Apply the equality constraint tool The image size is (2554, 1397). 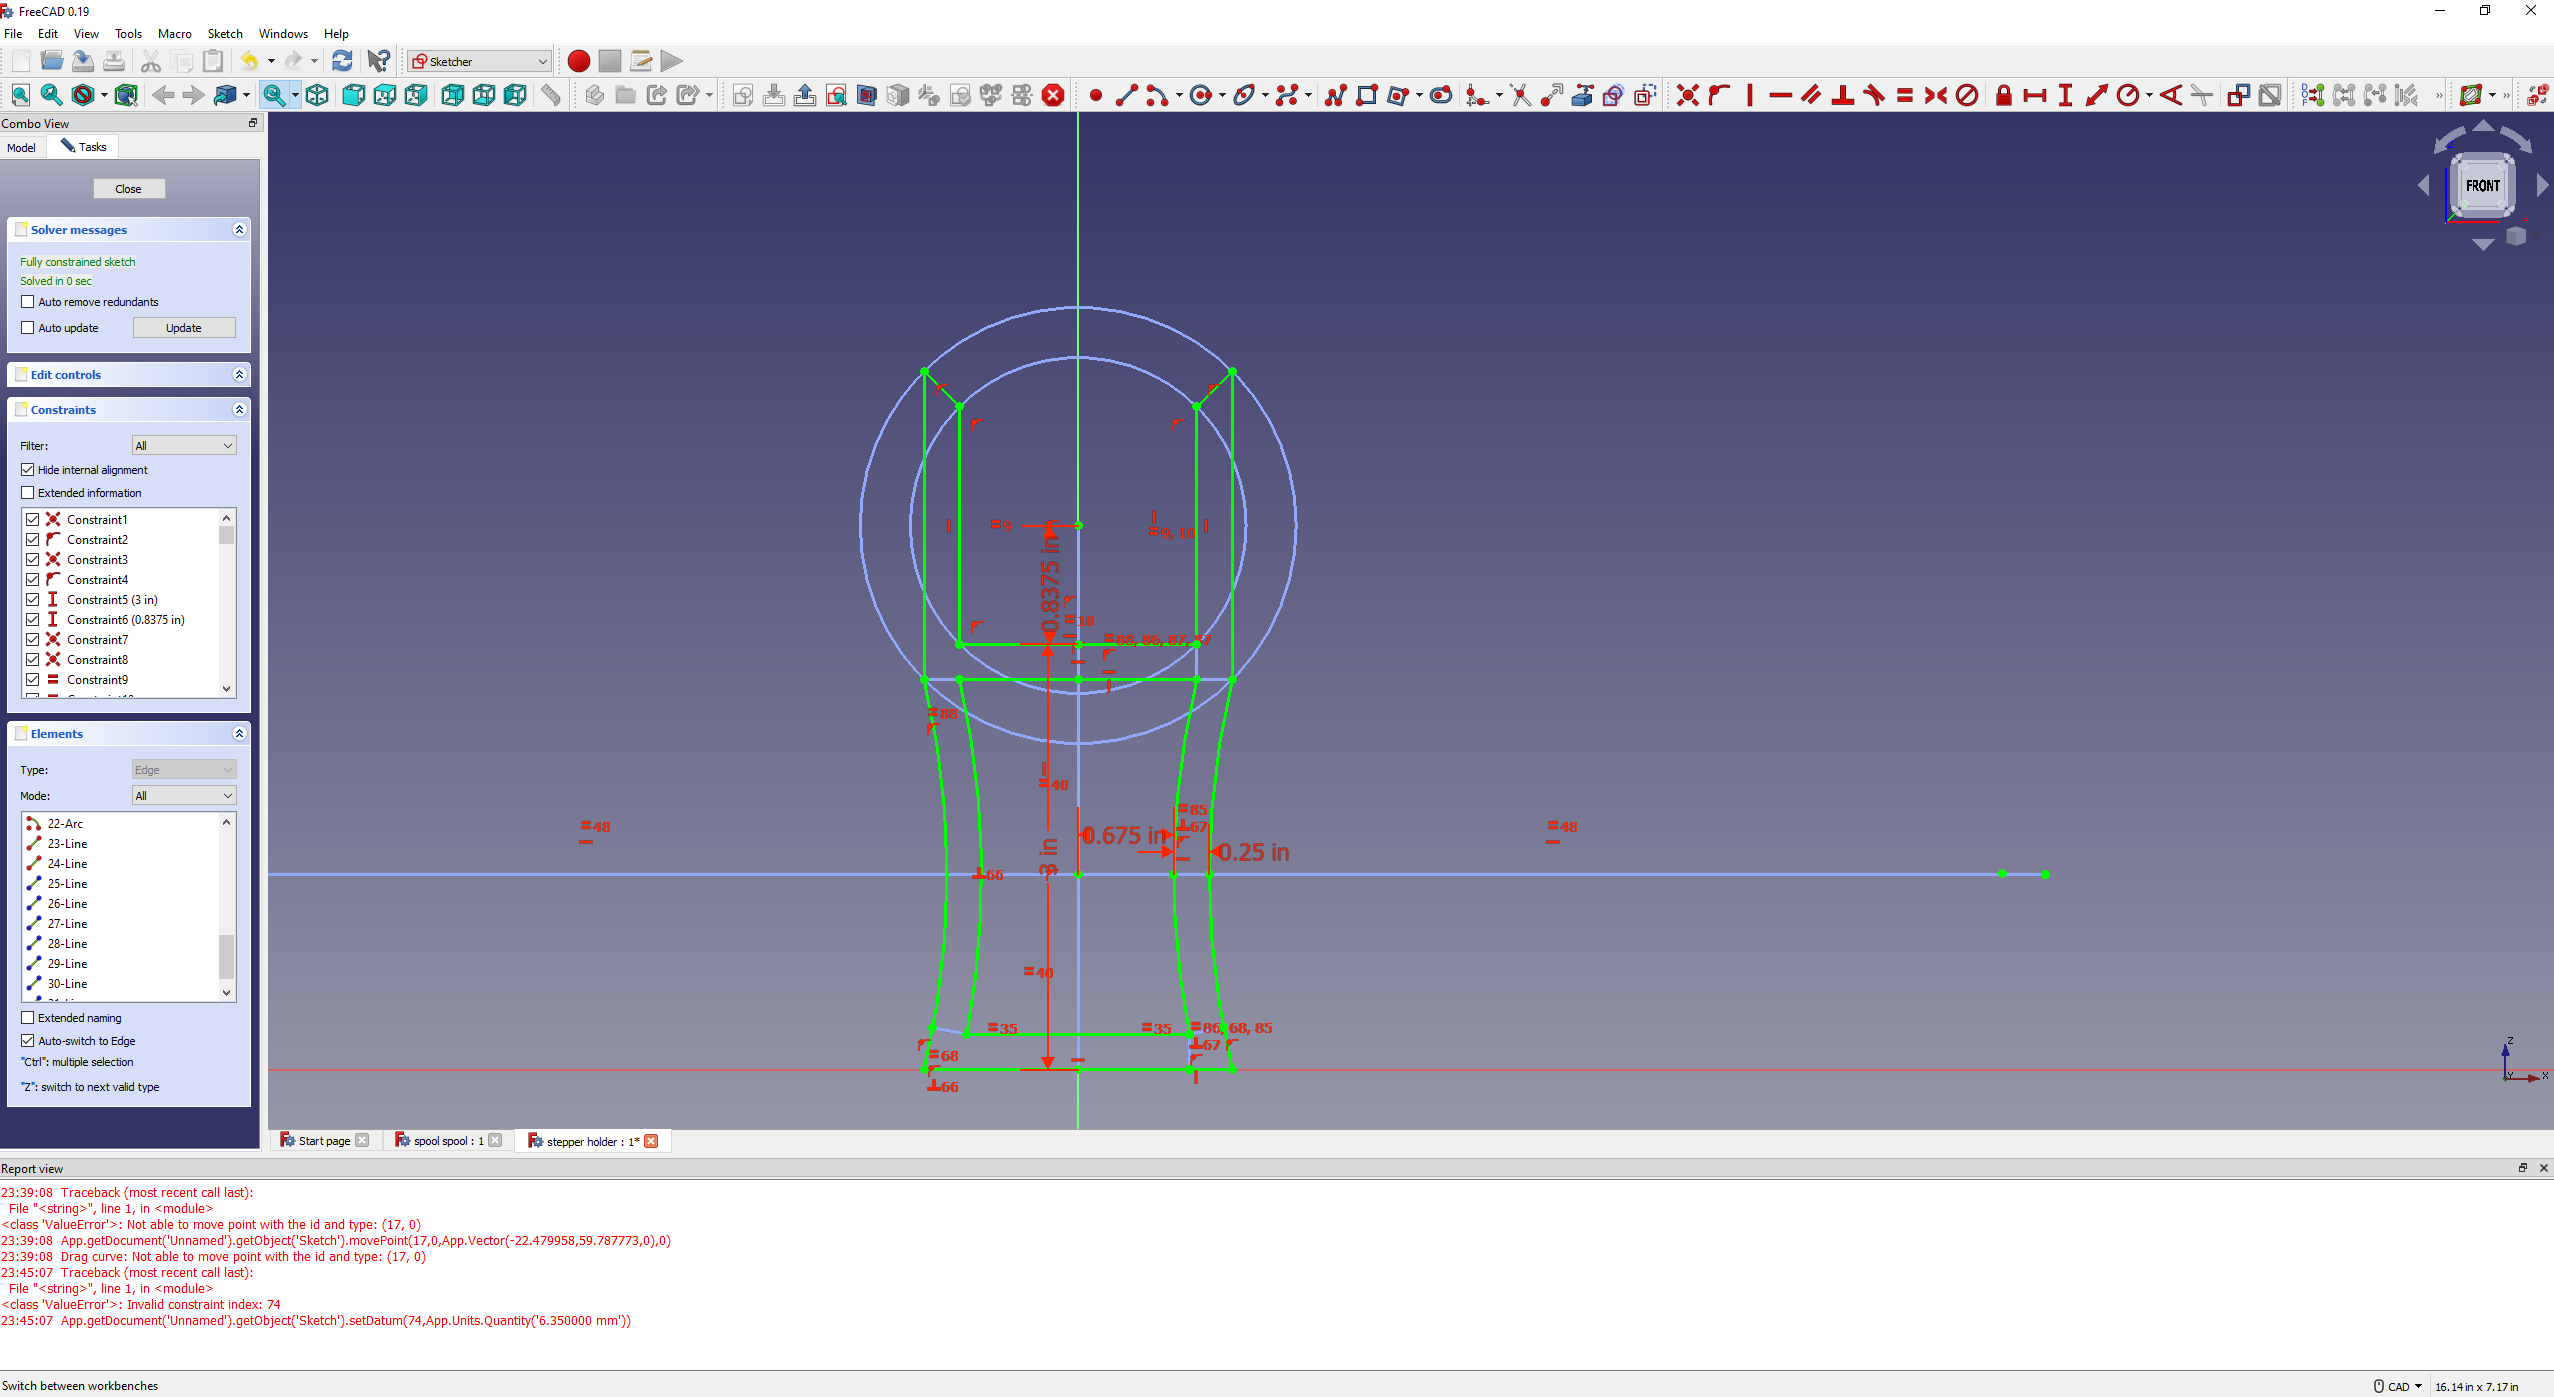coord(1904,95)
